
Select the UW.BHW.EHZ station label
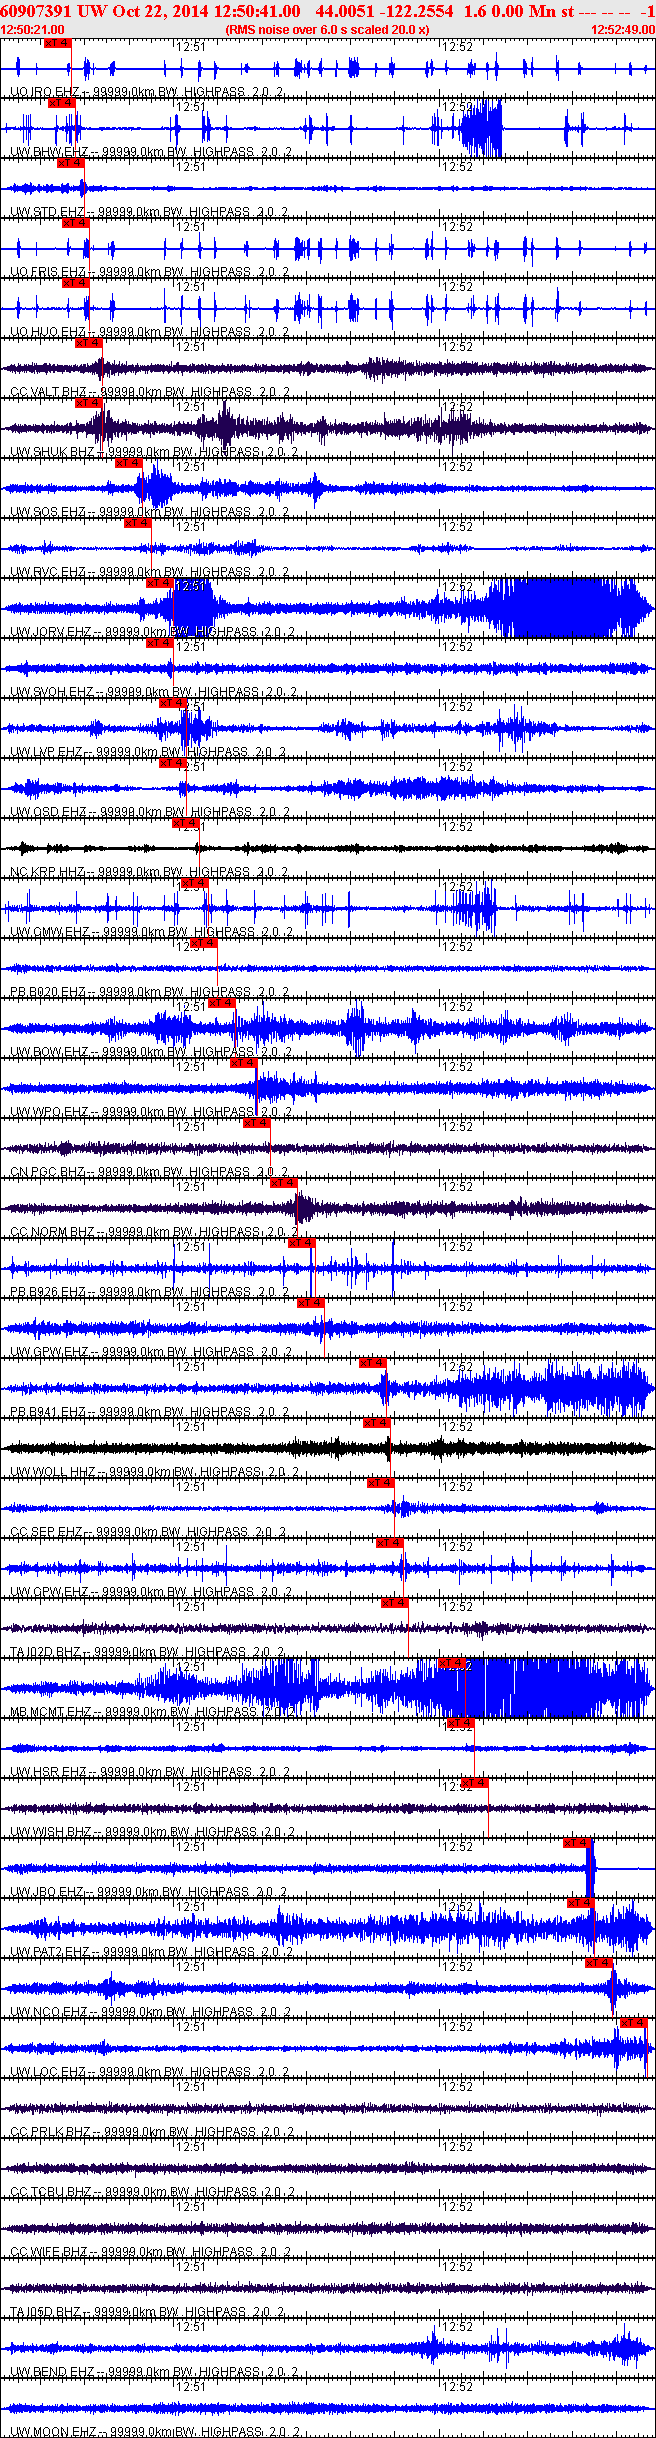pyautogui.click(x=48, y=152)
